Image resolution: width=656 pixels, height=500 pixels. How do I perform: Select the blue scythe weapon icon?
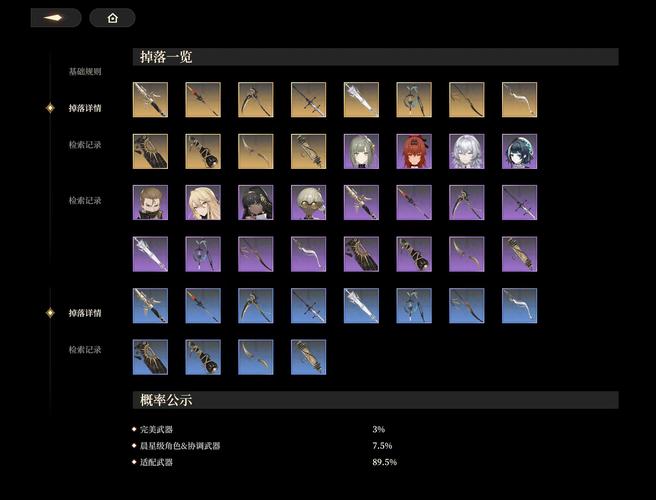(256, 305)
